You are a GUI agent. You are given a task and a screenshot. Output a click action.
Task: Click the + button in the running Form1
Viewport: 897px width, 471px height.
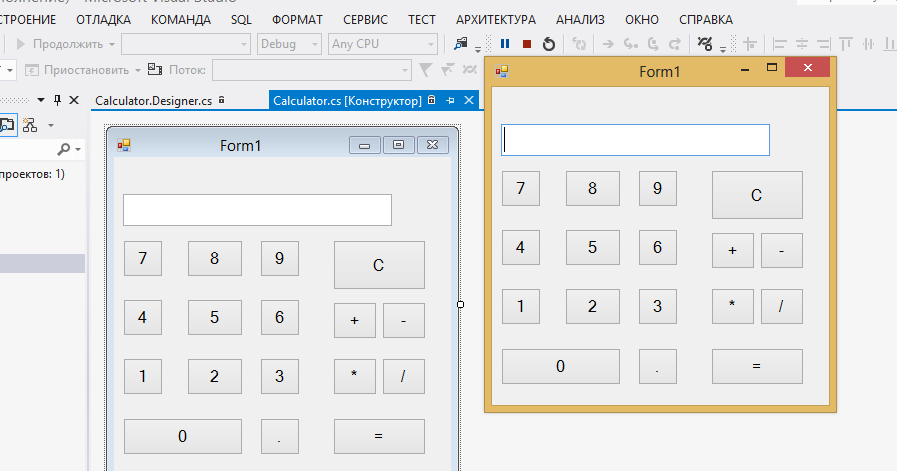(732, 250)
